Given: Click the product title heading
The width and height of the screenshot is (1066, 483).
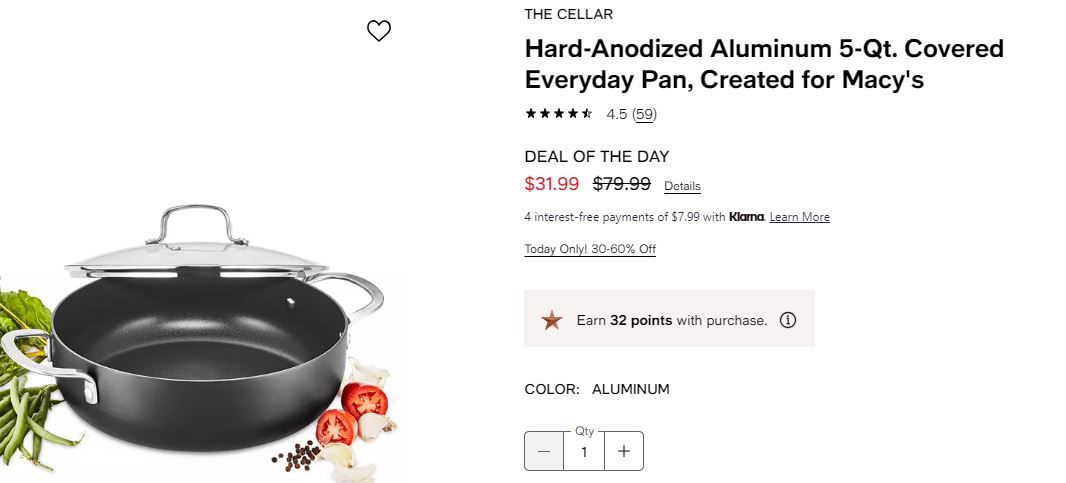Looking at the screenshot, I should [763, 64].
